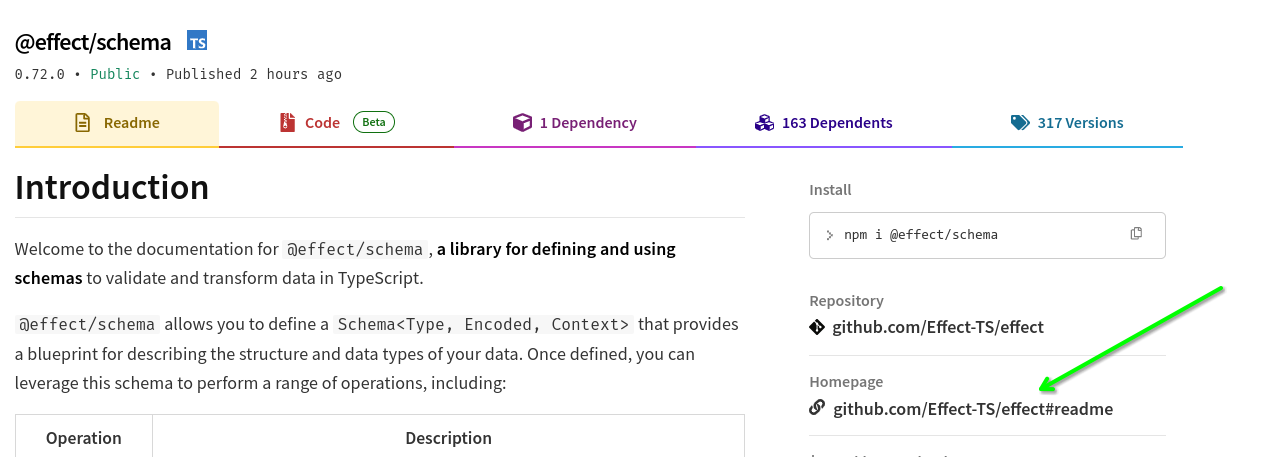The height and width of the screenshot is (457, 1279).
Task: Open the github.com/Effect-TS/effect repository link
Action: (x=938, y=327)
